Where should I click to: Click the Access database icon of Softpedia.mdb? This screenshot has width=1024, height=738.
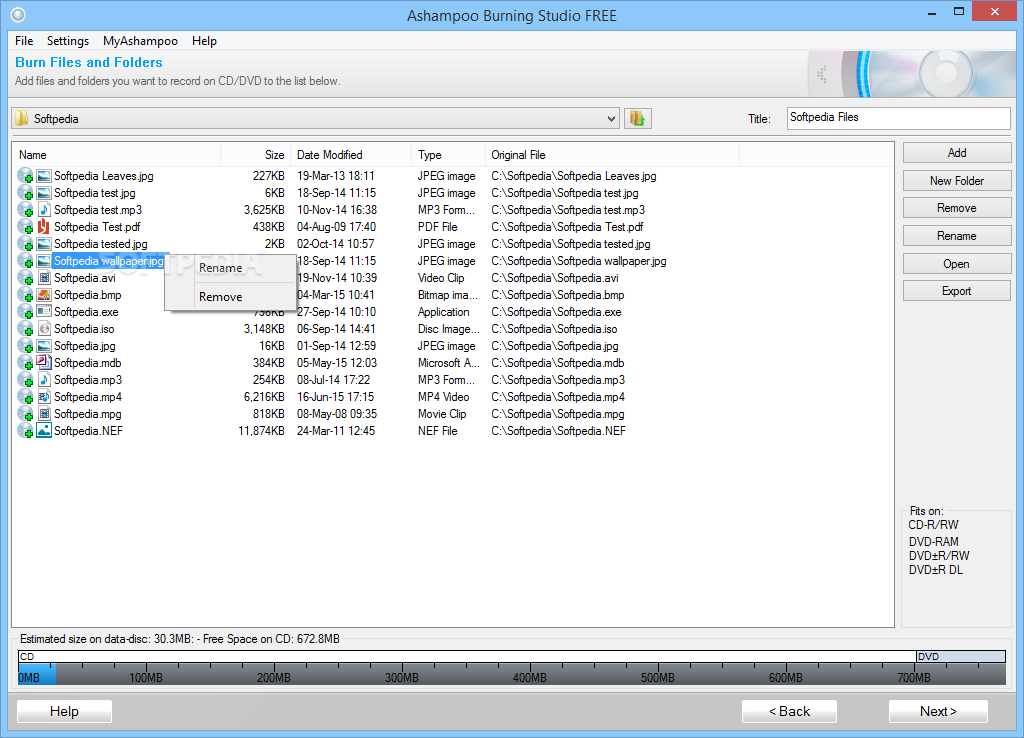44,362
